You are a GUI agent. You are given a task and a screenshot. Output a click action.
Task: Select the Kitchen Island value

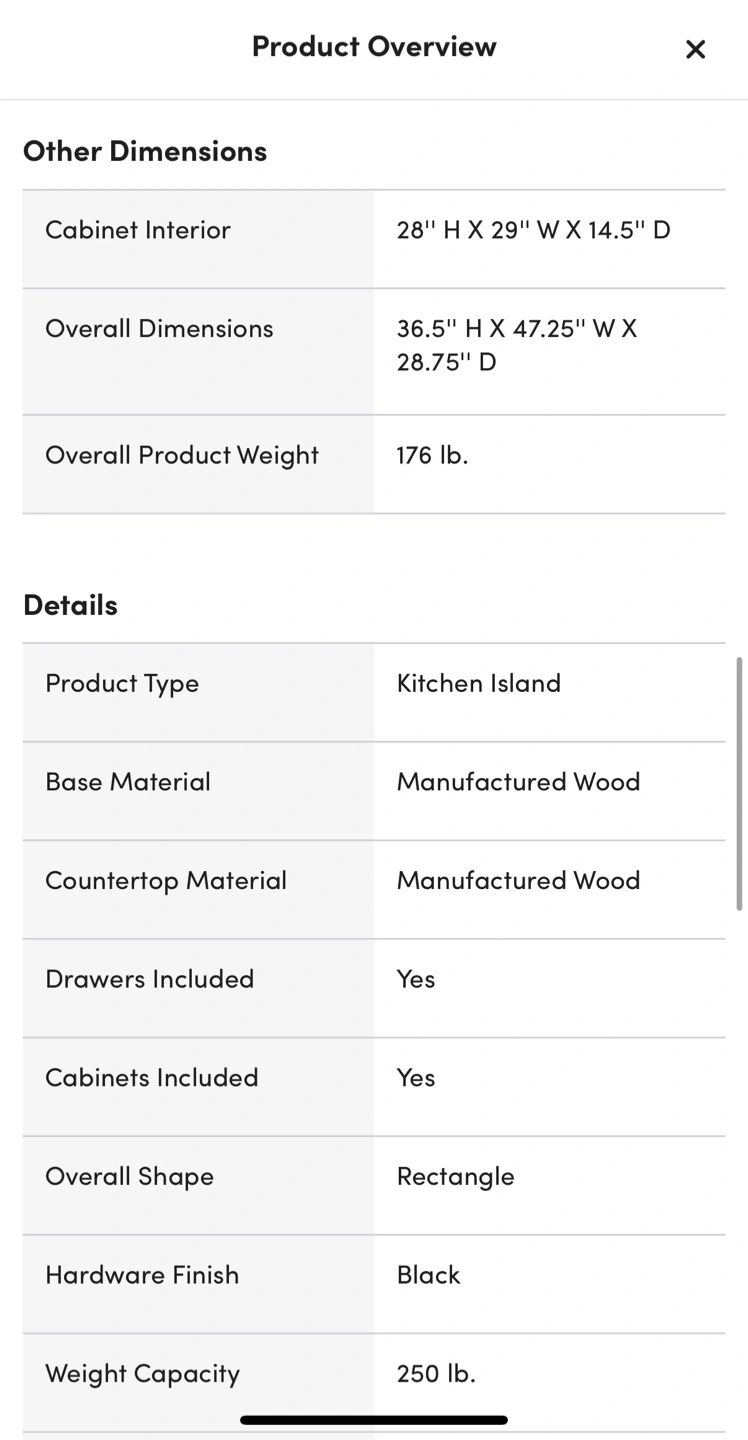pos(478,683)
